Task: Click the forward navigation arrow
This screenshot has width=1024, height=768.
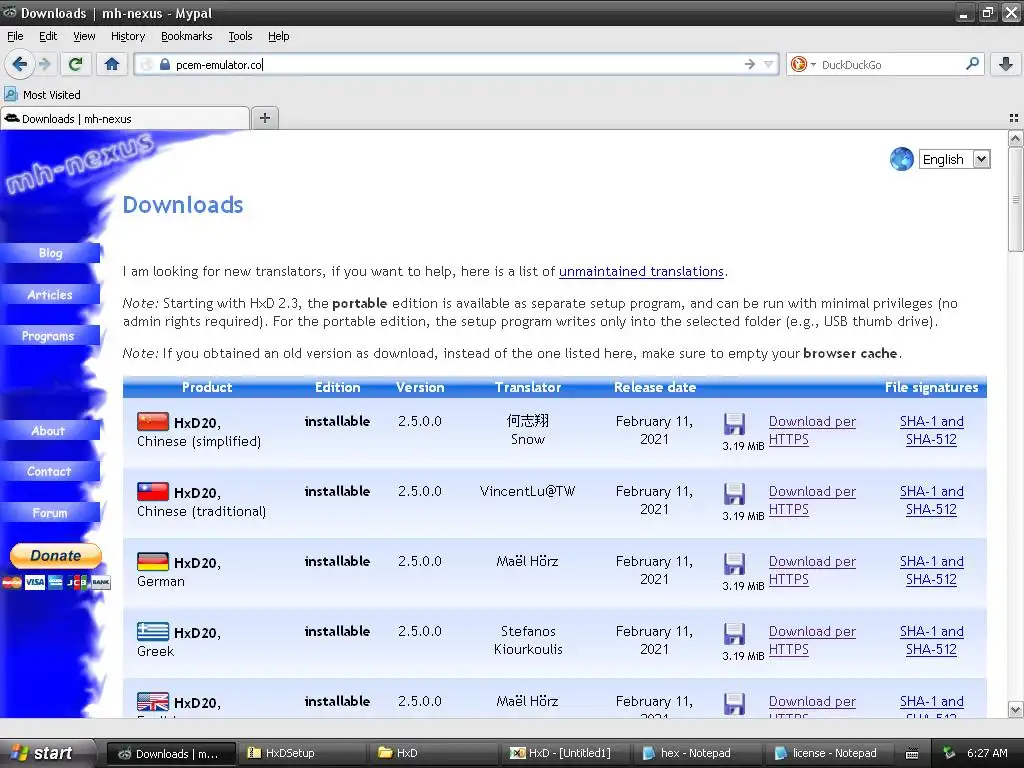Action: [x=44, y=64]
